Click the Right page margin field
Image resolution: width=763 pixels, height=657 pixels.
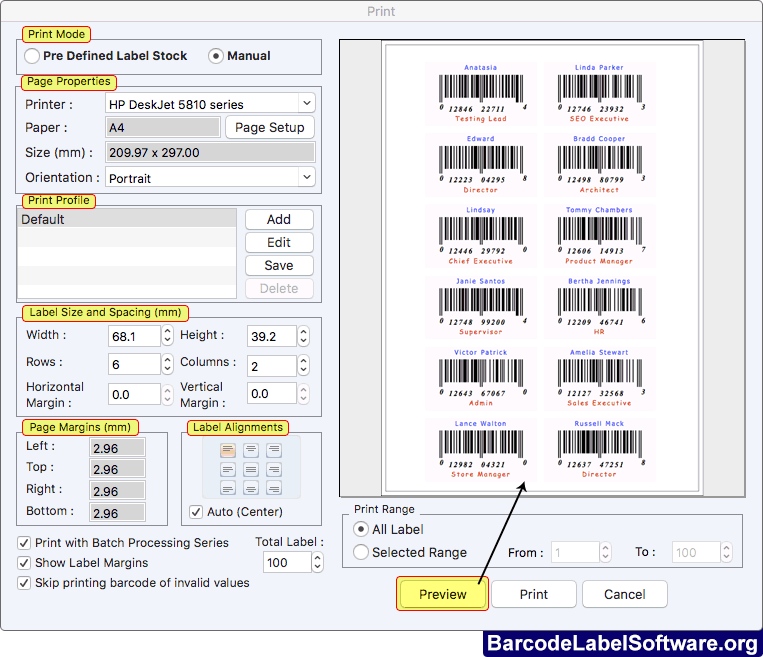[x=117, y=491]
